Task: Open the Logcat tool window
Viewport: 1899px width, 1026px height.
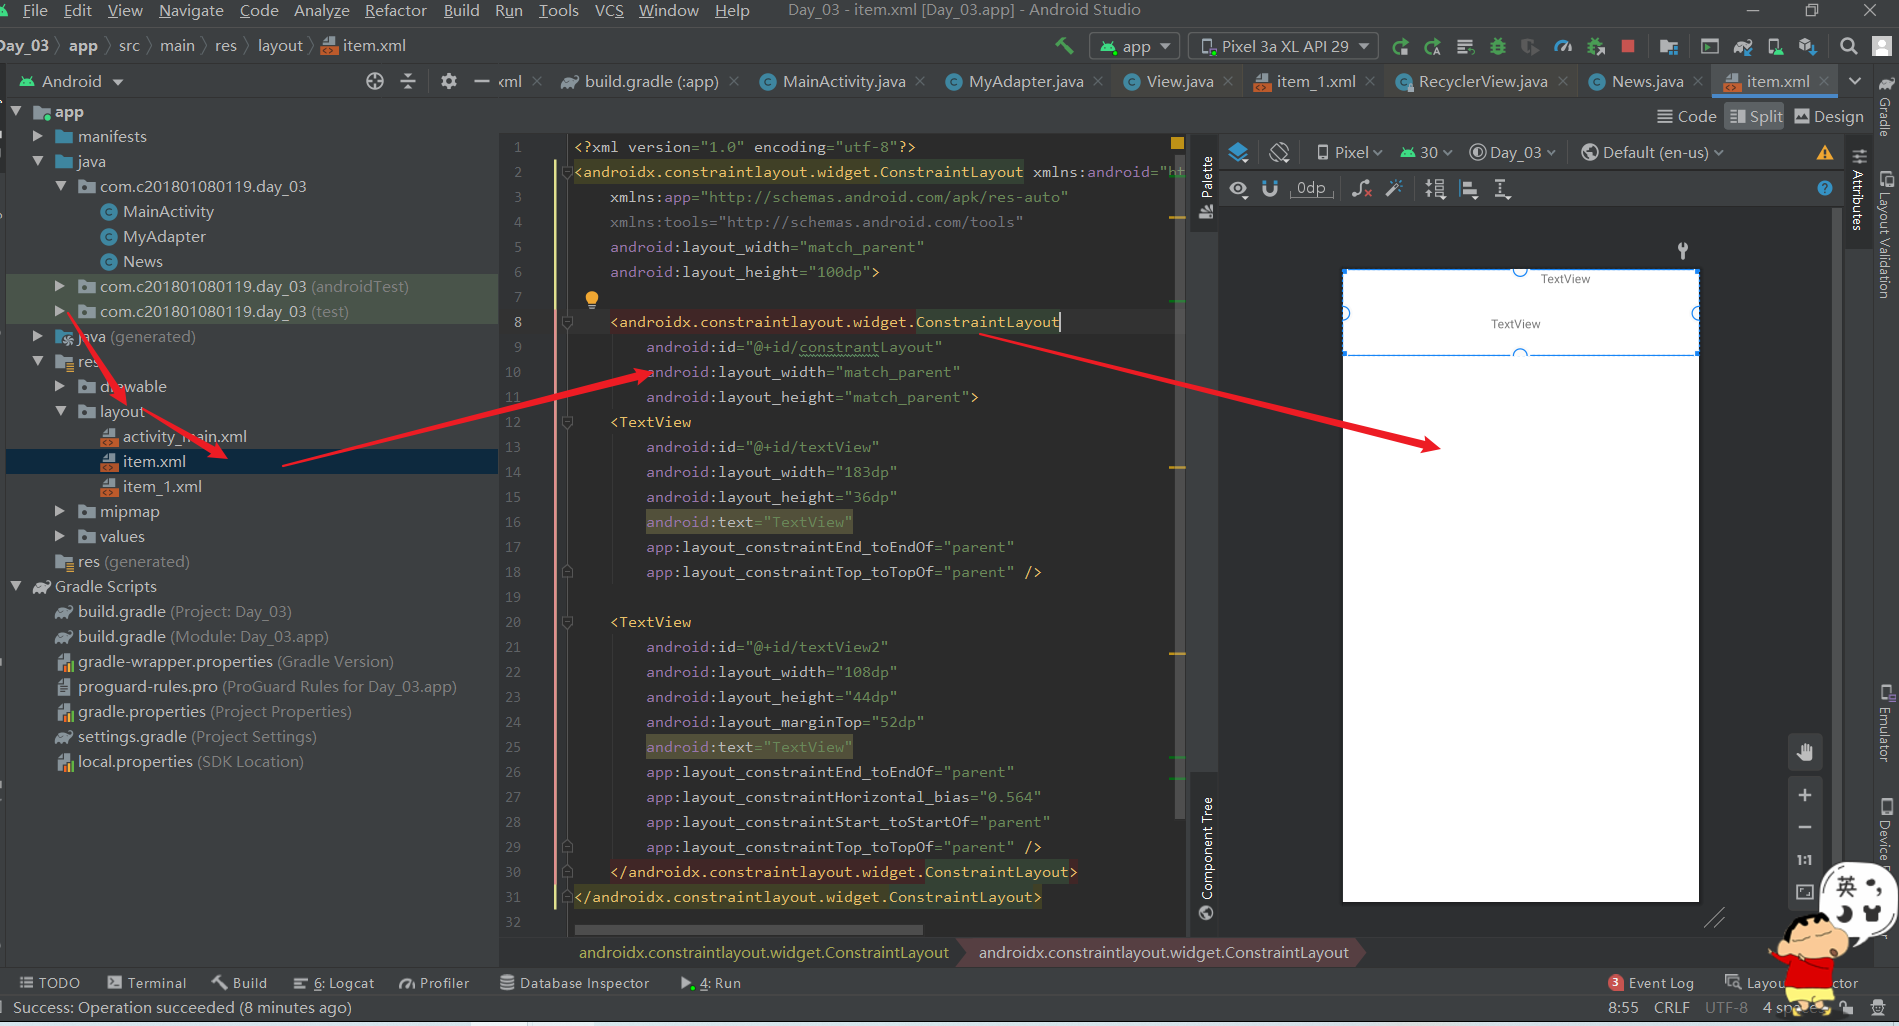Action: pos(333,983)
